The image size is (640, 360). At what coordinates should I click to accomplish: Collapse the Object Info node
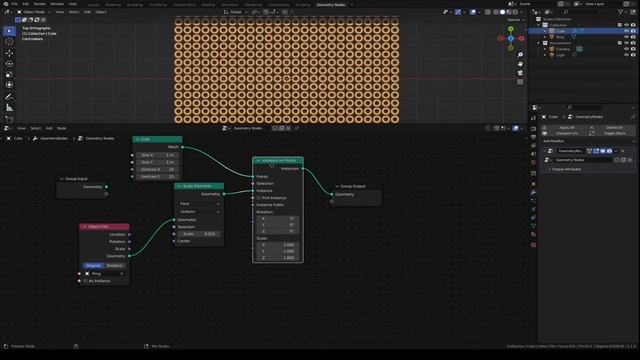point(85,227)
